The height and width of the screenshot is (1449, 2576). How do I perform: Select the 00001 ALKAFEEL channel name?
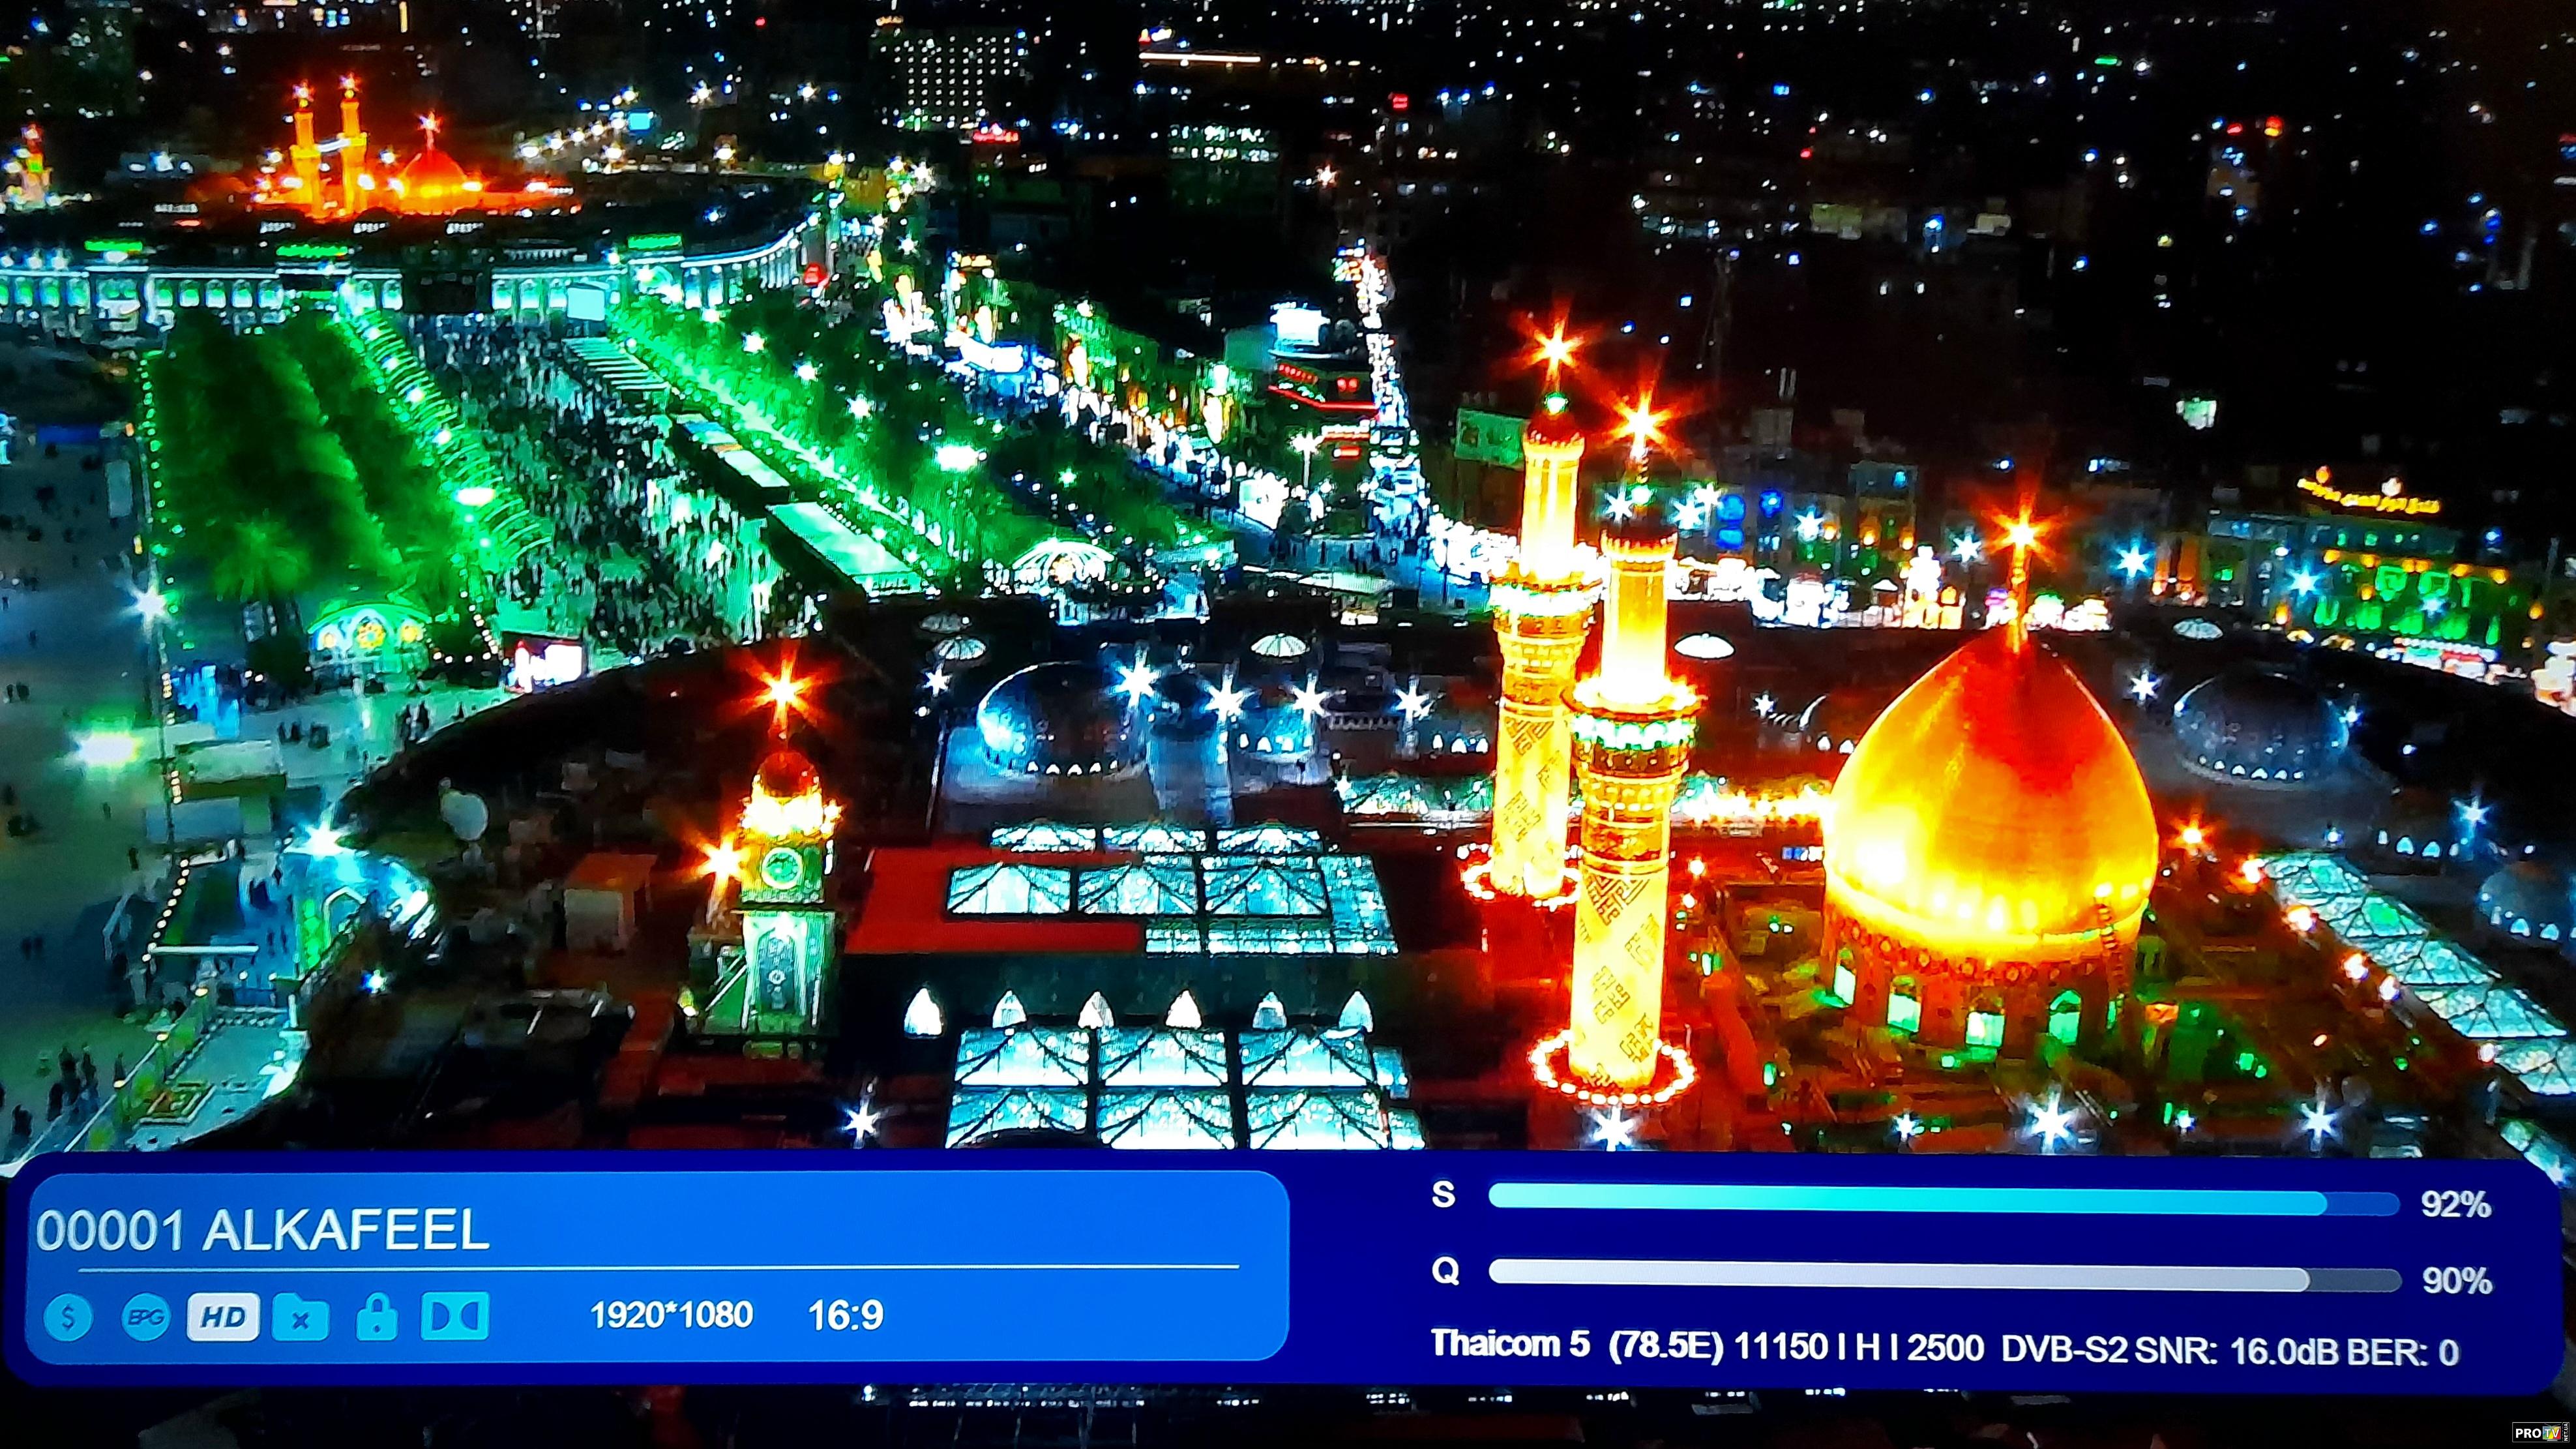262,1231
